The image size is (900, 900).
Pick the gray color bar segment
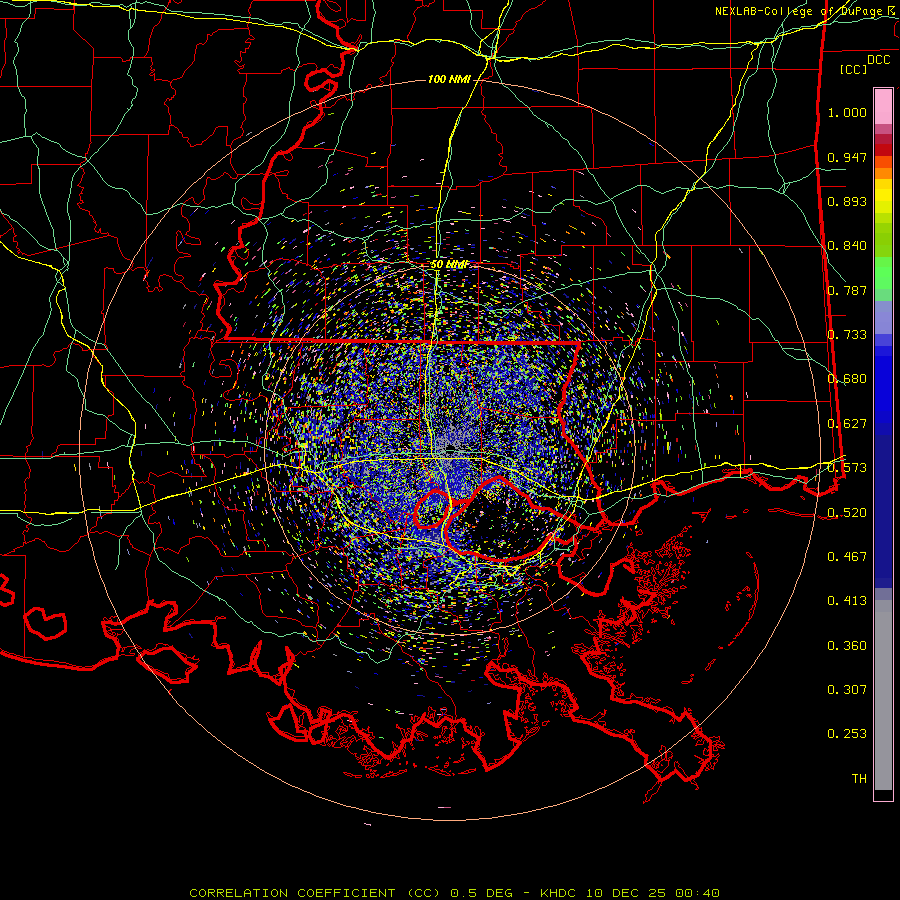(x=883, y=695)
